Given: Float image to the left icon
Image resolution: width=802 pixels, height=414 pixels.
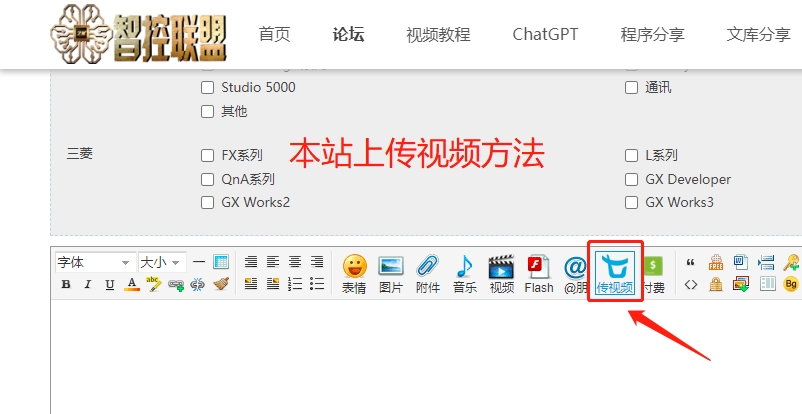Looking at the screenshot, I should point(251,284).
